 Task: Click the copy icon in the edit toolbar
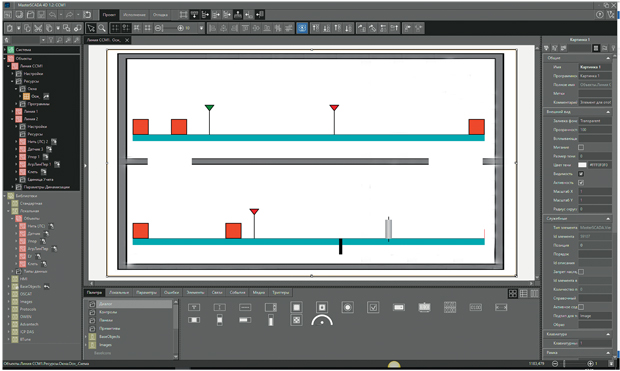pos(27,28)
